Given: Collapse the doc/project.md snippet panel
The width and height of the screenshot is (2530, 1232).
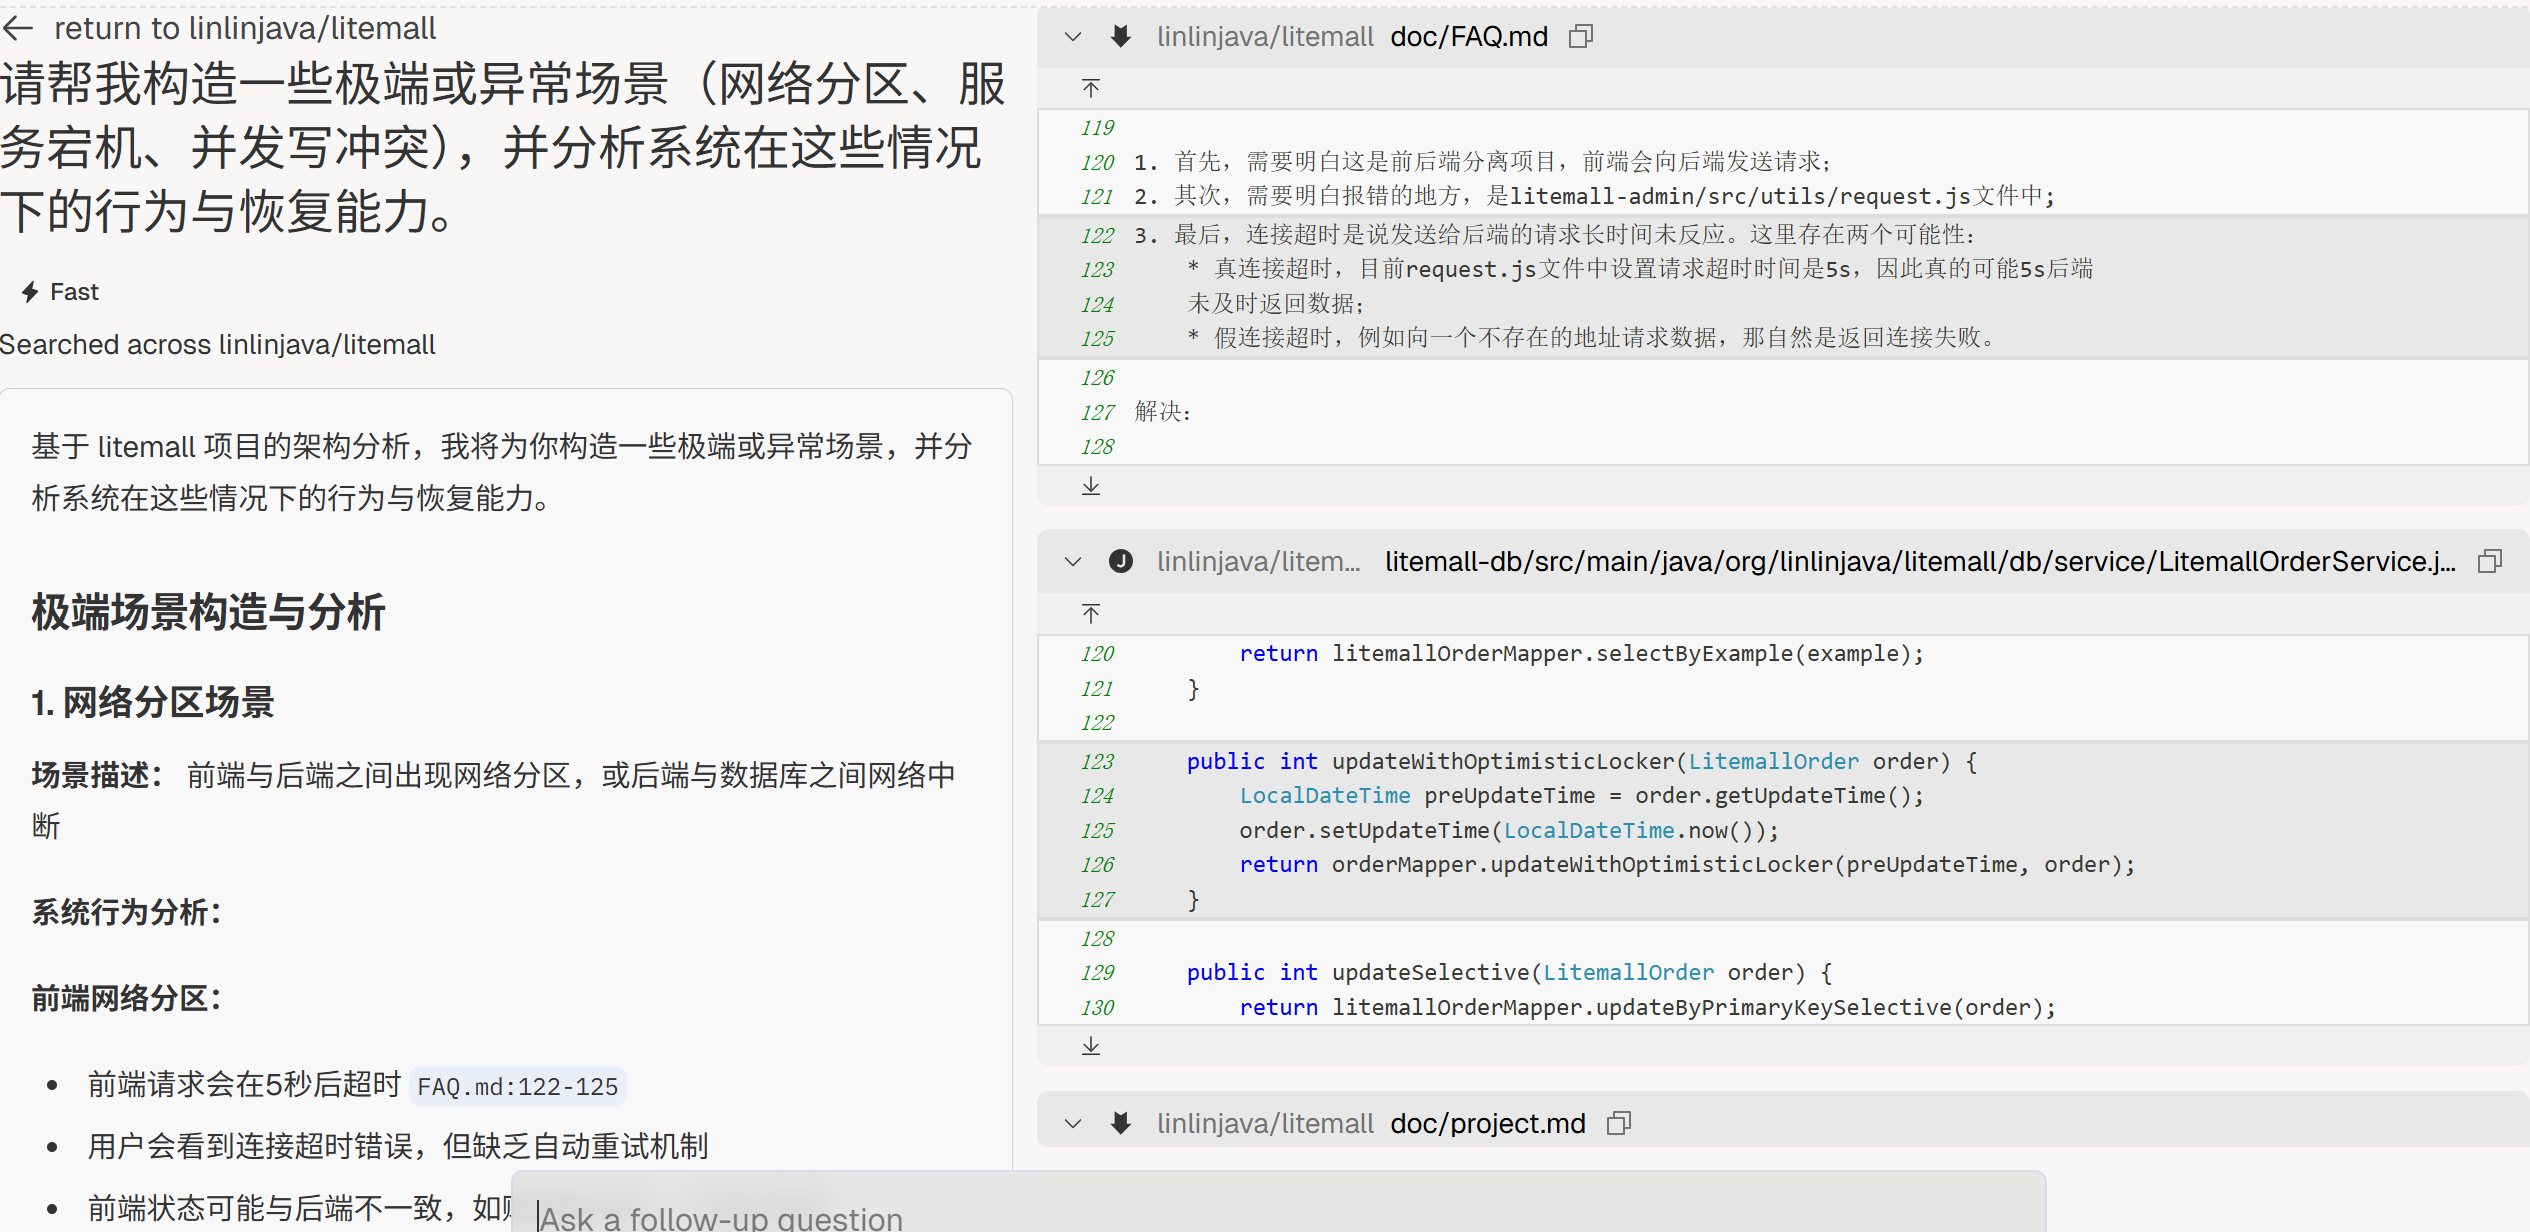Looking at the screenshot, I should tap(1073, 1124).
